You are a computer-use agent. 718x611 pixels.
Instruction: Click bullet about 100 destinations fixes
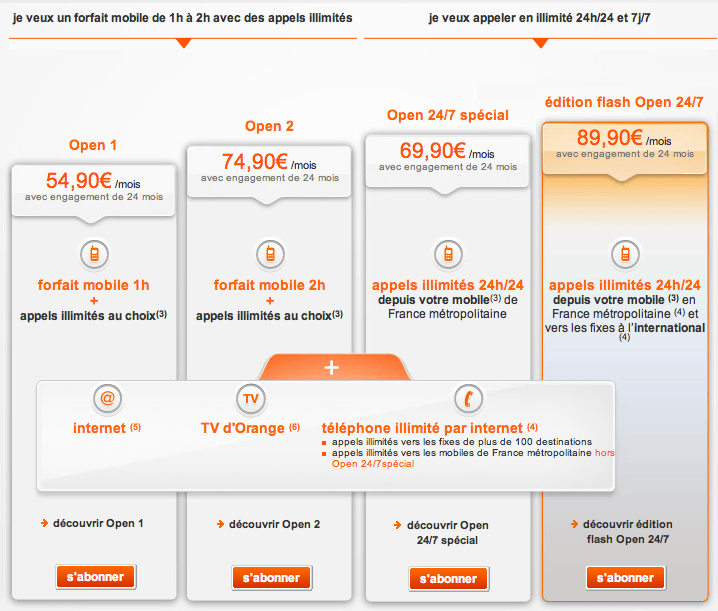point(462,442)
